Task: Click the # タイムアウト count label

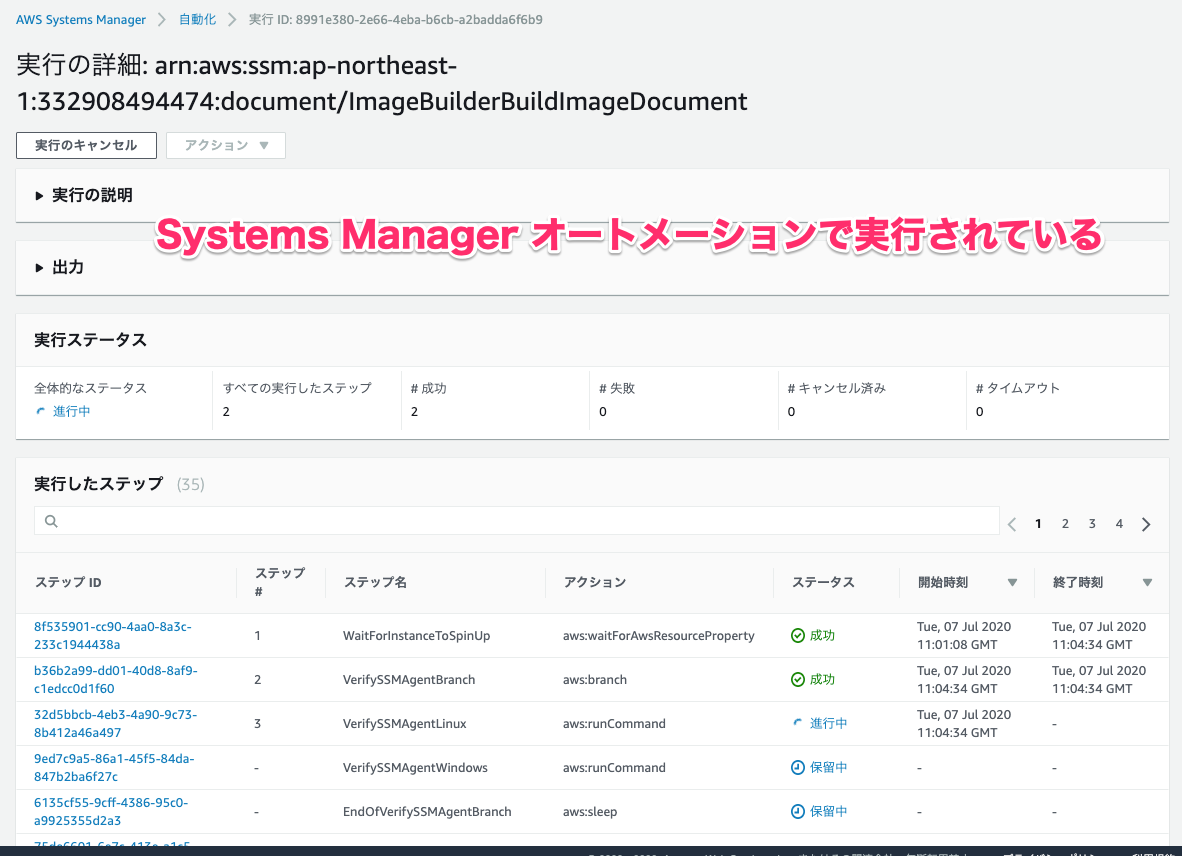Action: (x=1018, y=388)
